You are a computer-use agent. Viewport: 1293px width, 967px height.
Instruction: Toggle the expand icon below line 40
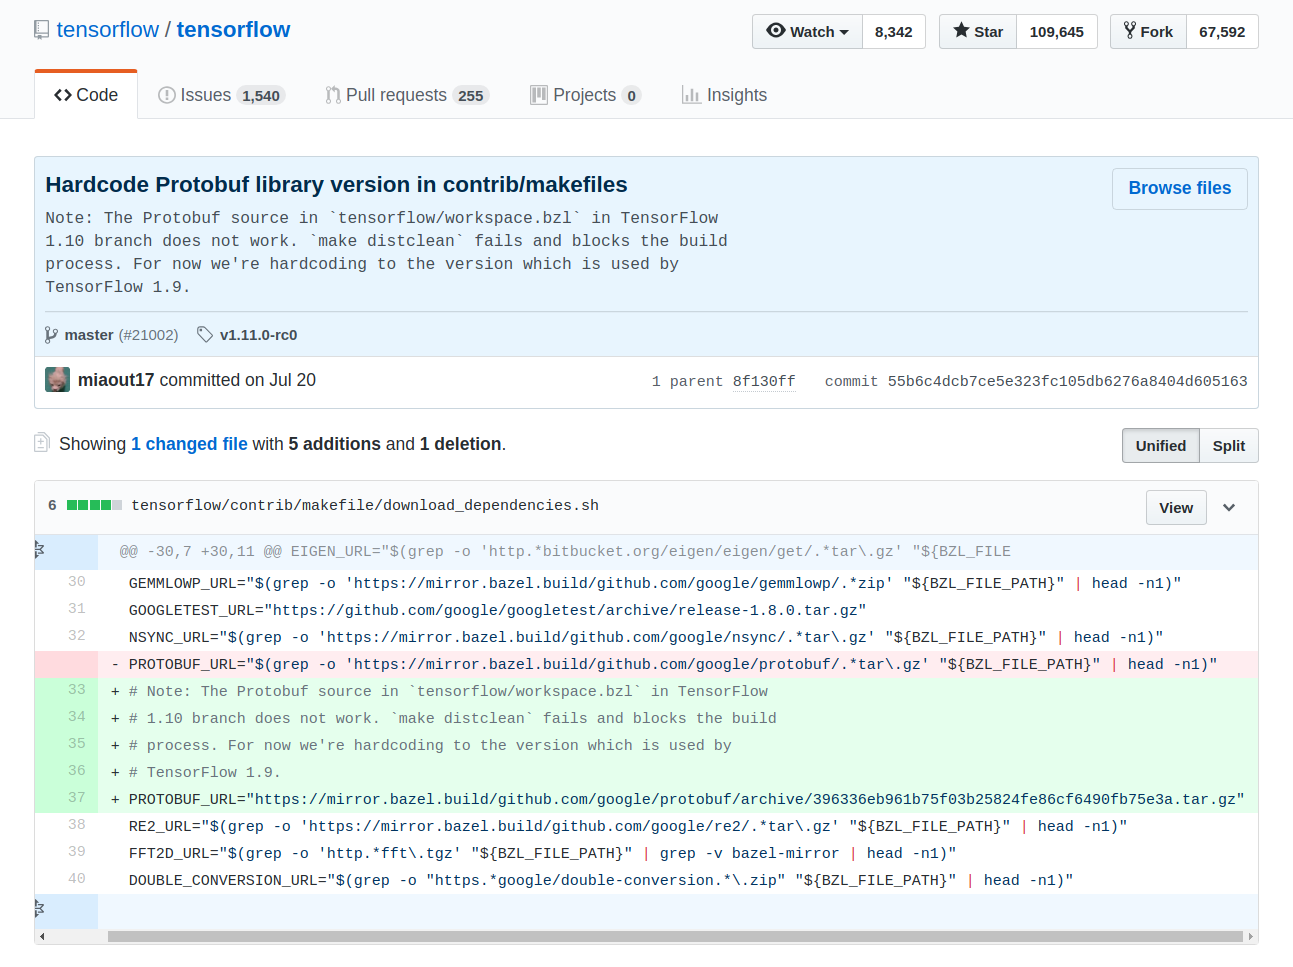(39, 911)
